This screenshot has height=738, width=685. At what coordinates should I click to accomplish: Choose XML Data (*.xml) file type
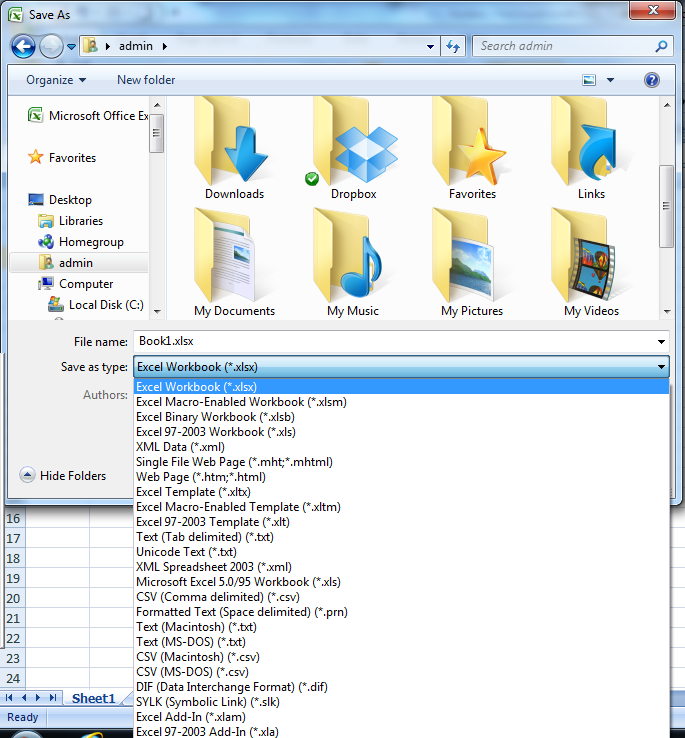coord(401,447)
